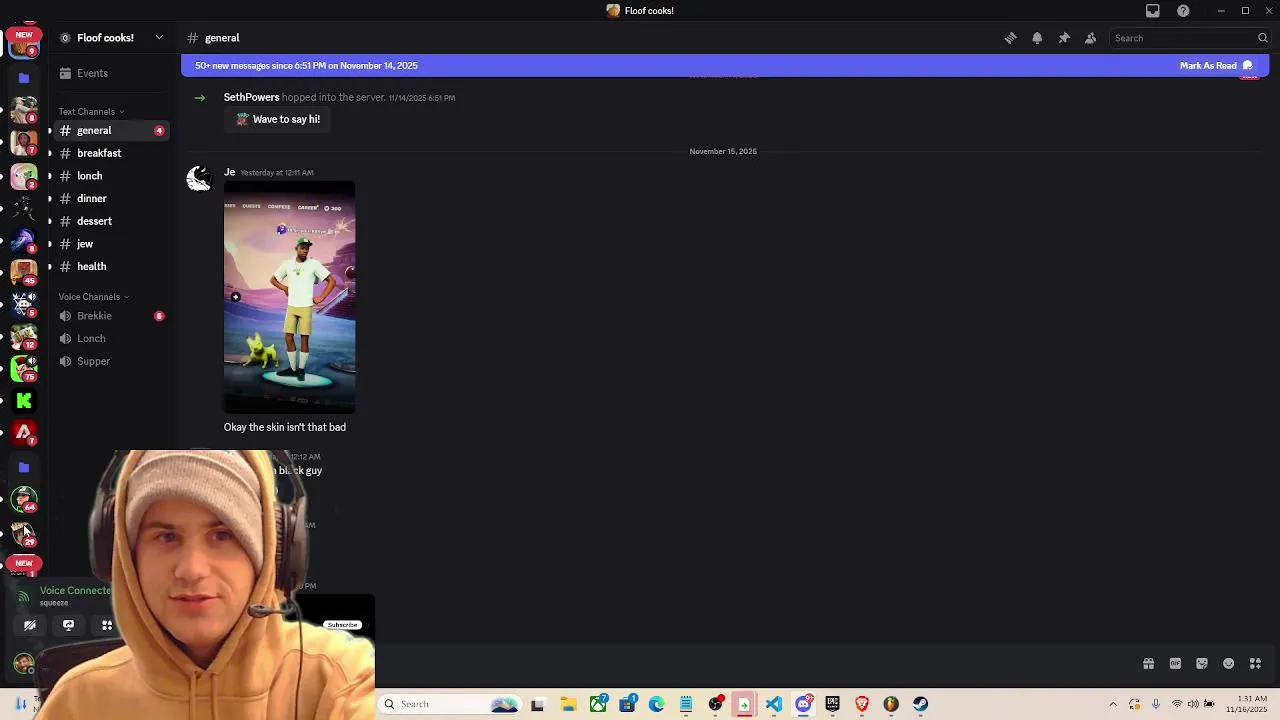Collapse the Voice Channels category
The width and height of the screenshot is (1280, 720).
93,296
